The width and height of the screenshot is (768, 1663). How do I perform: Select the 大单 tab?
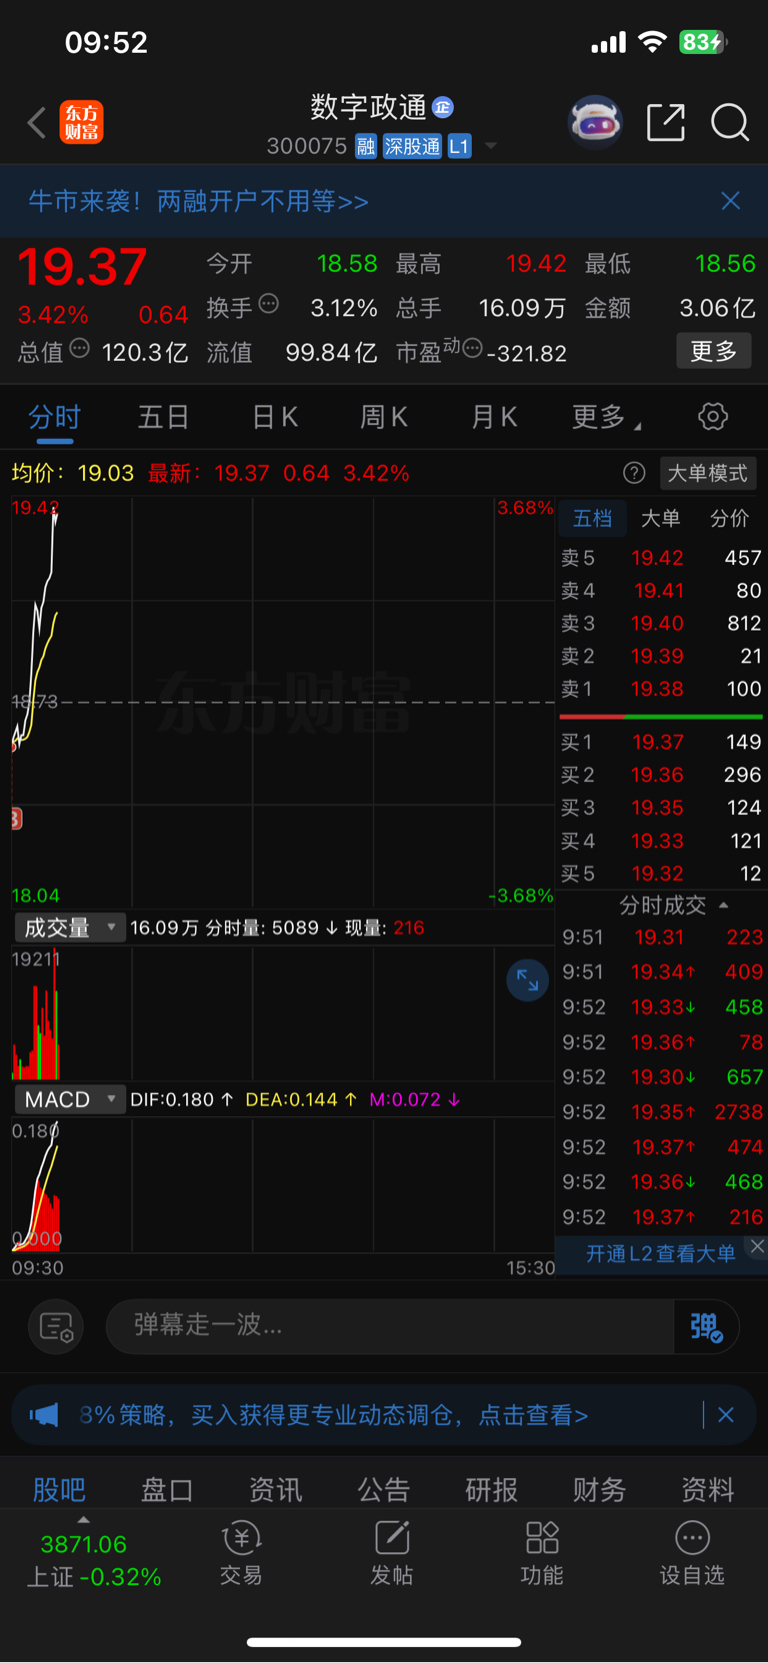tap(660, 518)
